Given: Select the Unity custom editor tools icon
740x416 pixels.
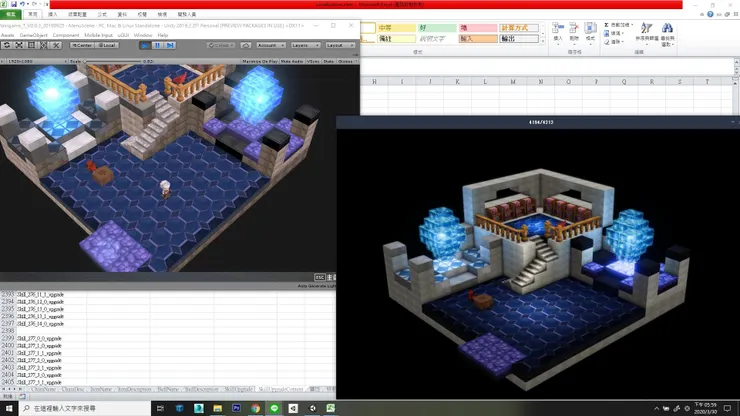Looking at the screenshot, I should click(56, 45).
